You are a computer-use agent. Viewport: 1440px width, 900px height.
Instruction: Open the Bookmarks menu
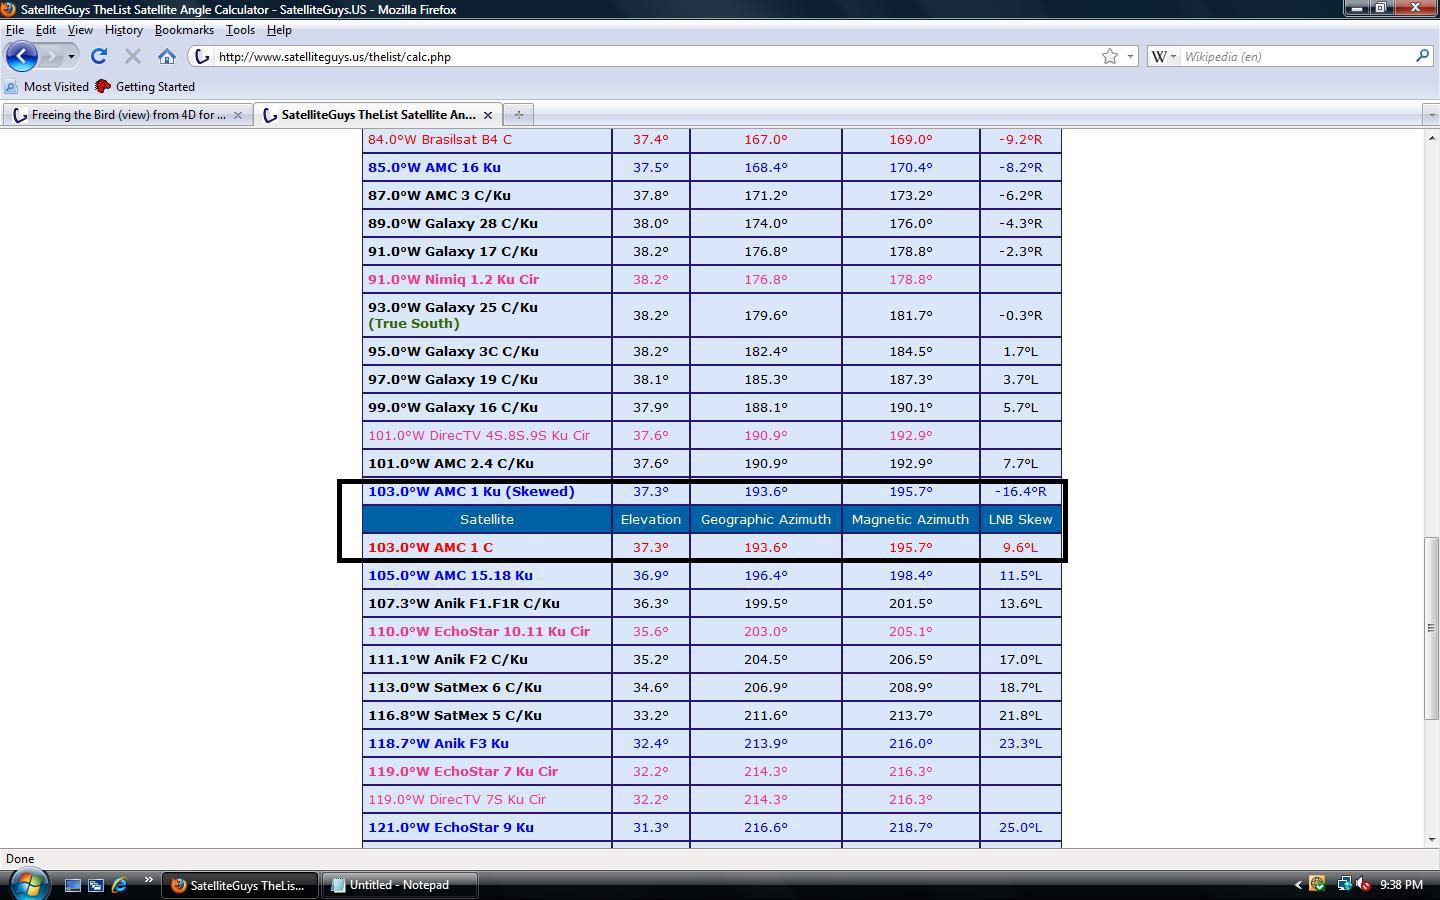click(184, 30)
